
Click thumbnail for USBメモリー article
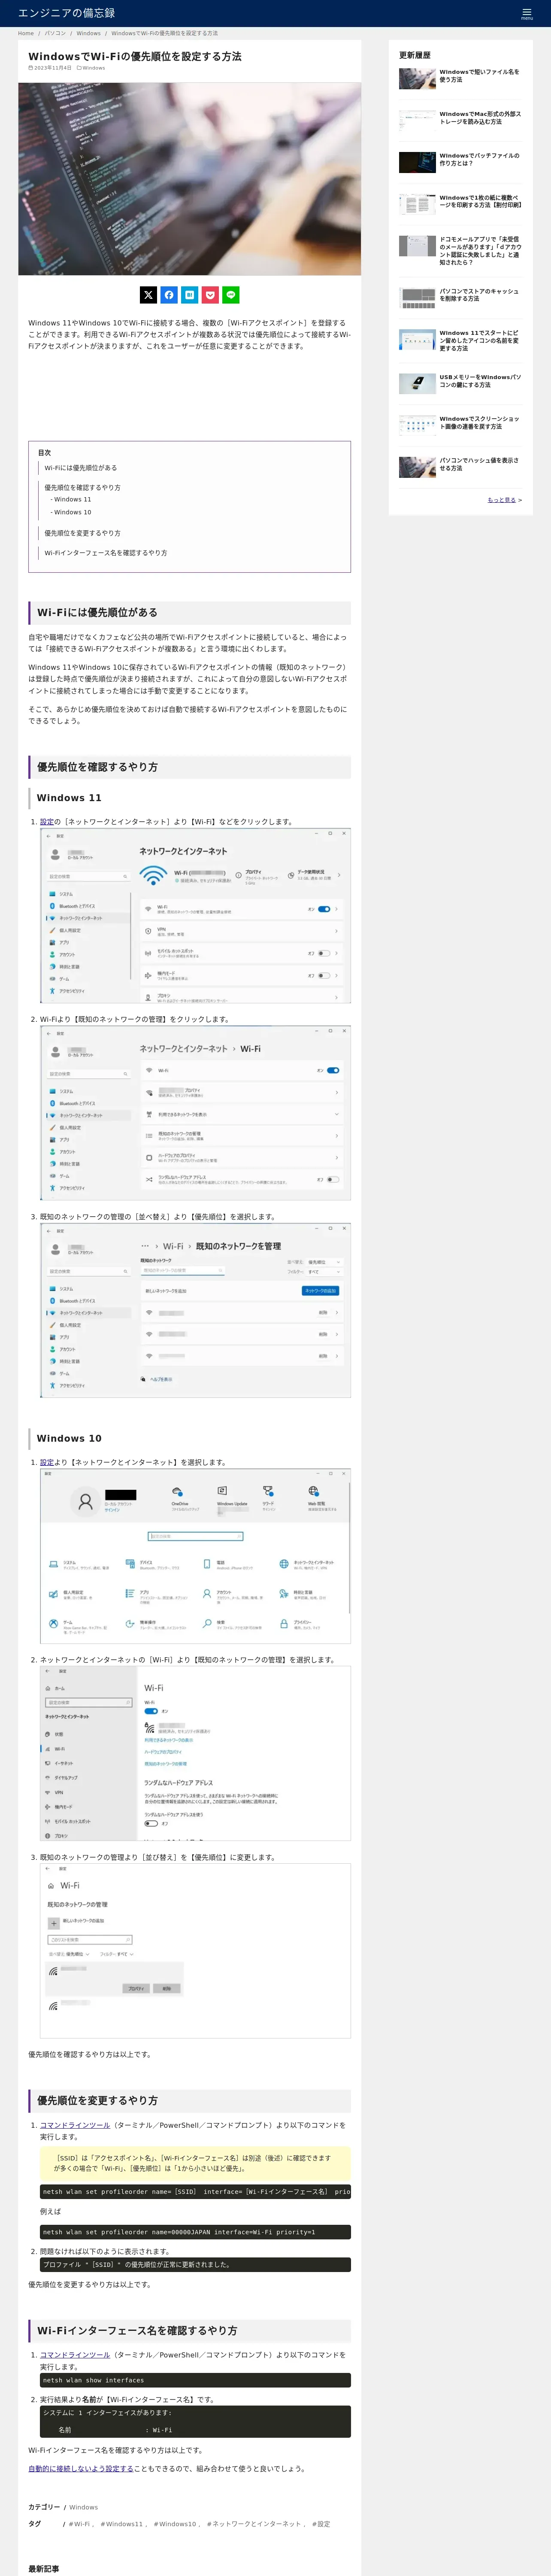tap(417, 384)
